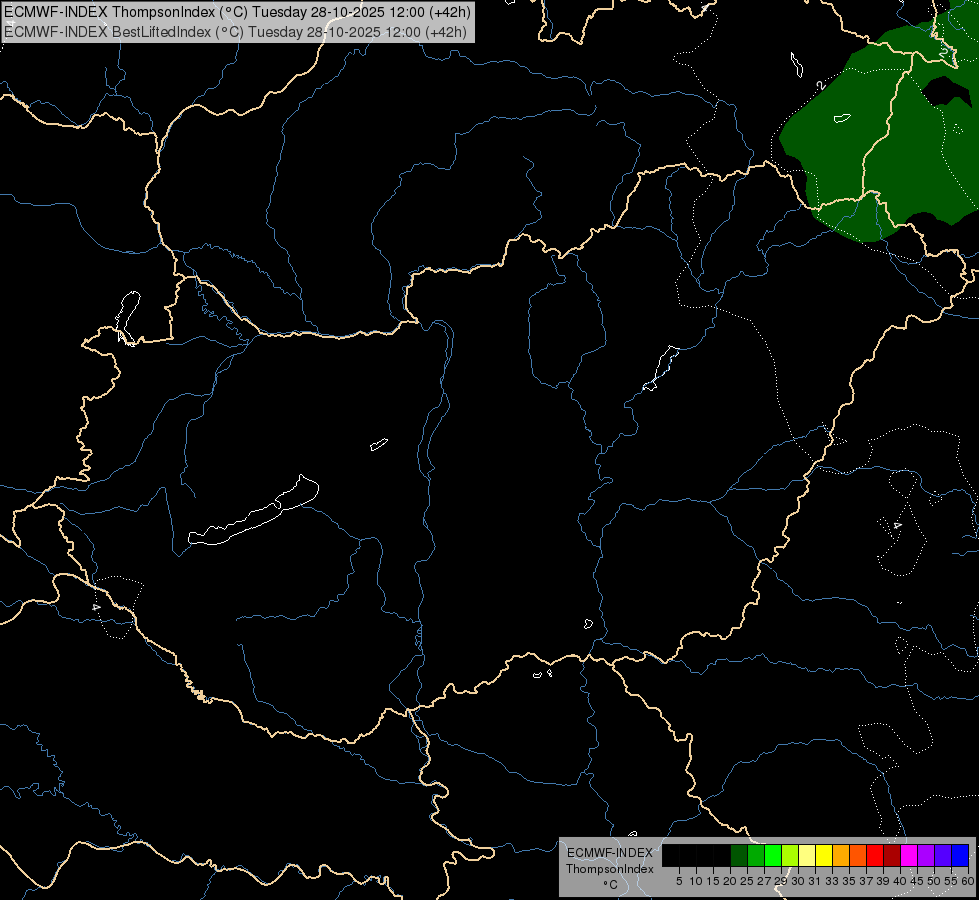
Task: Click the lime 29-30 legend swatch
Action: point(790,856)
